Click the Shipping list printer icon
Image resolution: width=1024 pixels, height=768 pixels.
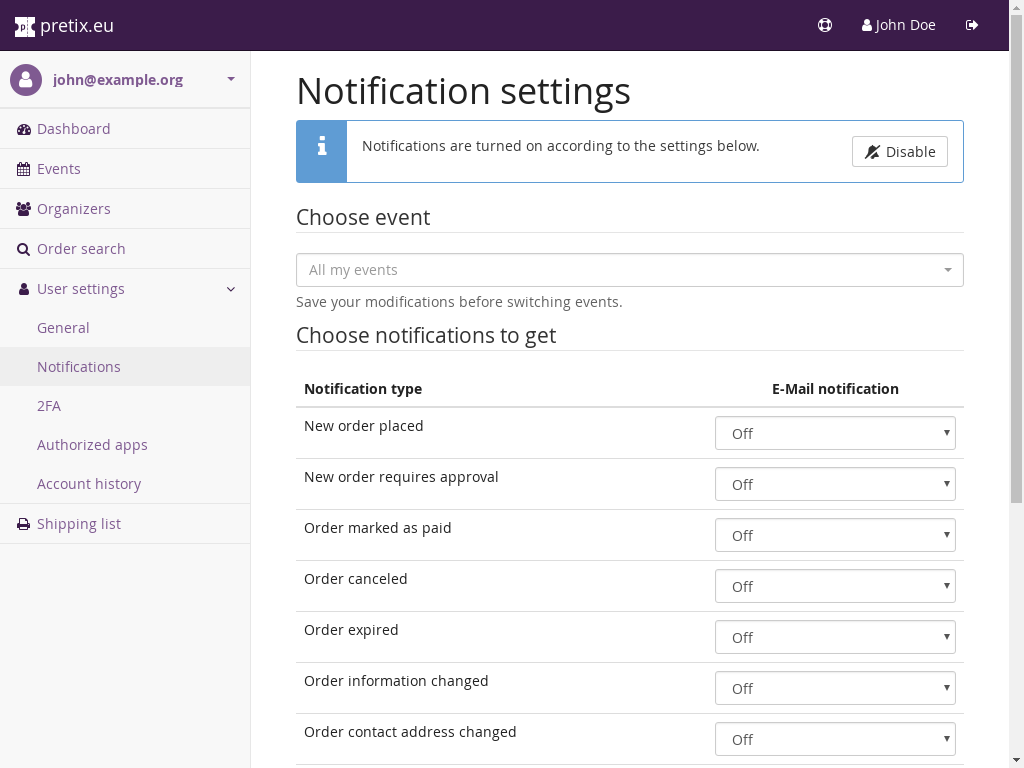[x=24, y=524]
